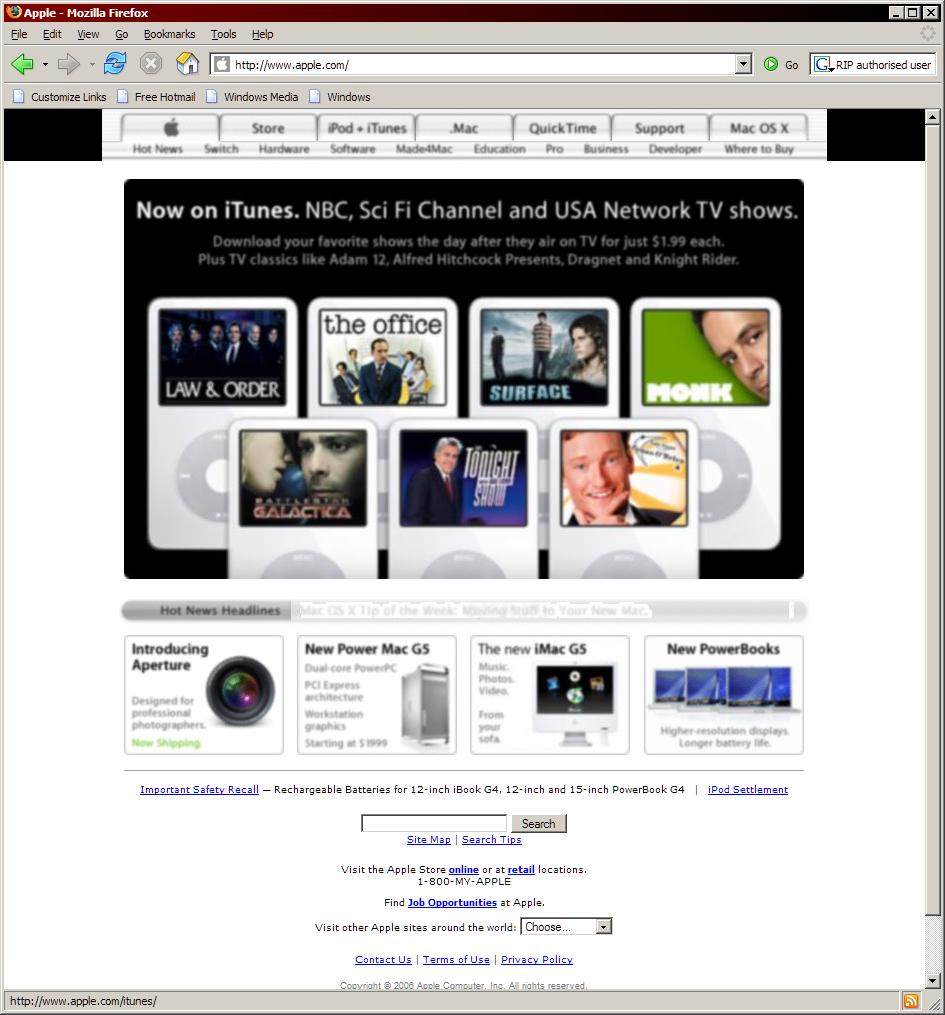This screenshot has height=1015, width=945.
Task: Open the View menu
Action: click(88, 34)
